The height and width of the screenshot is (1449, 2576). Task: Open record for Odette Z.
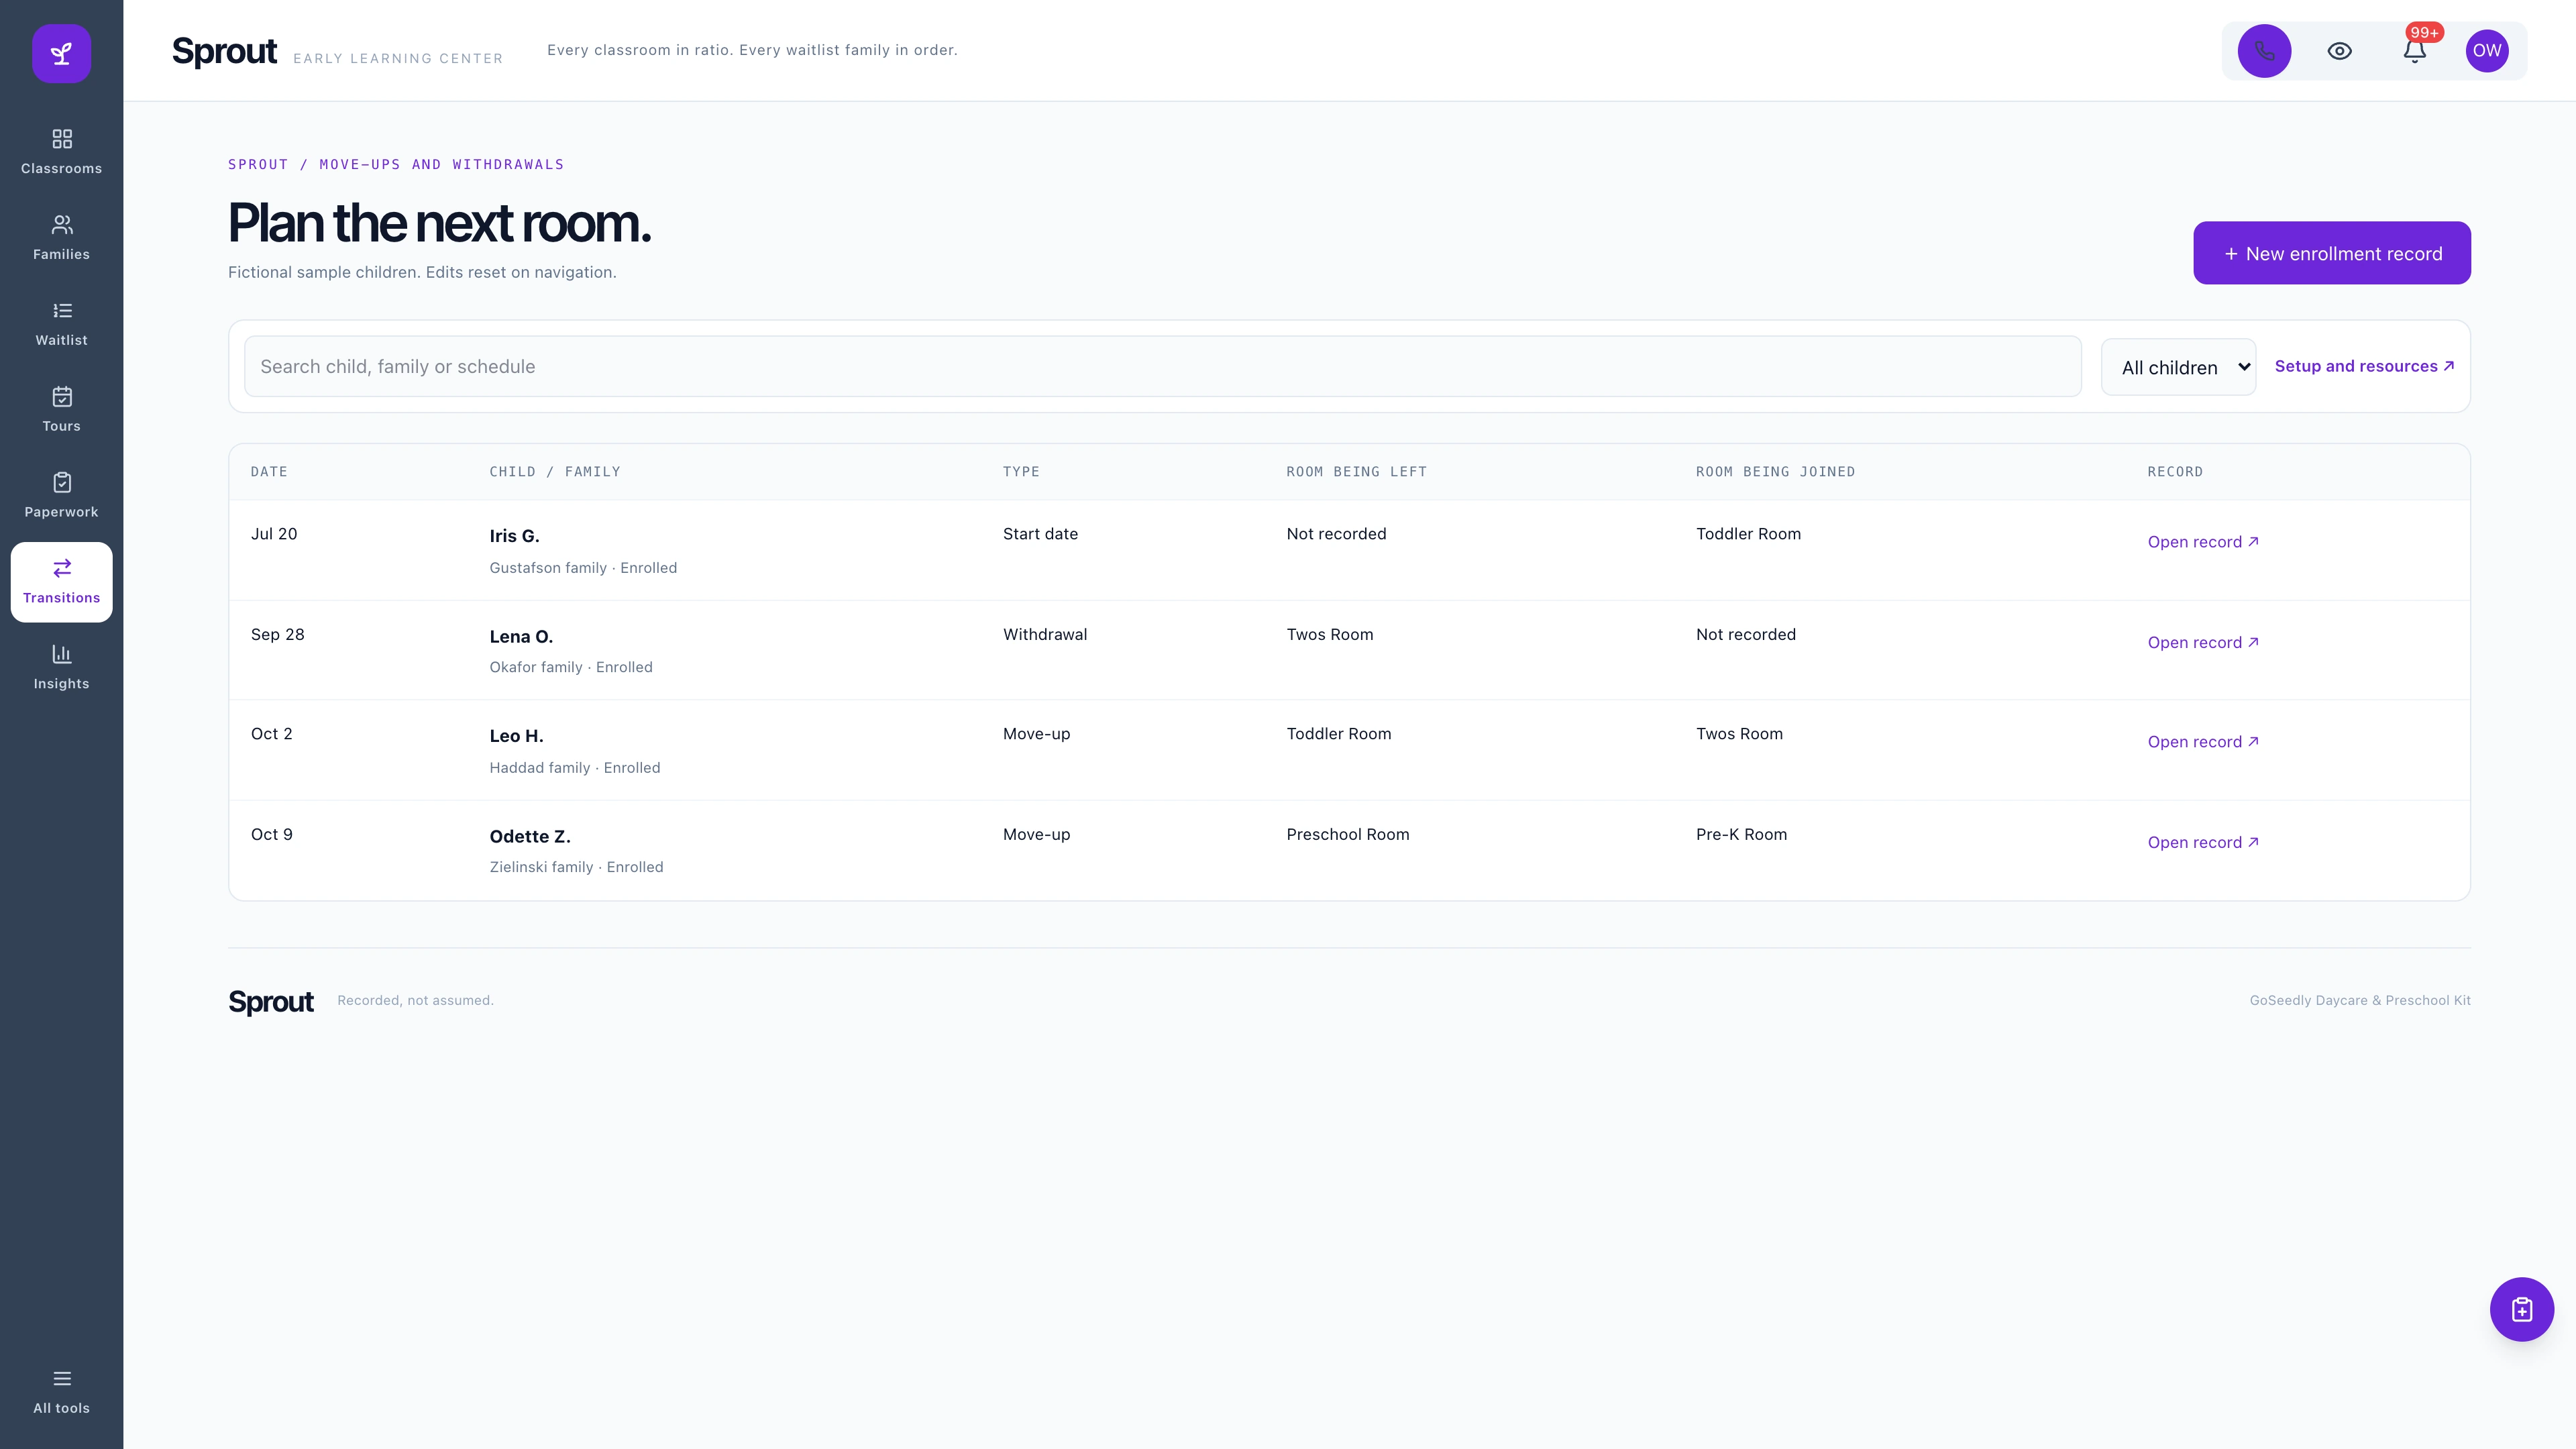click(x=2203, y=842)
